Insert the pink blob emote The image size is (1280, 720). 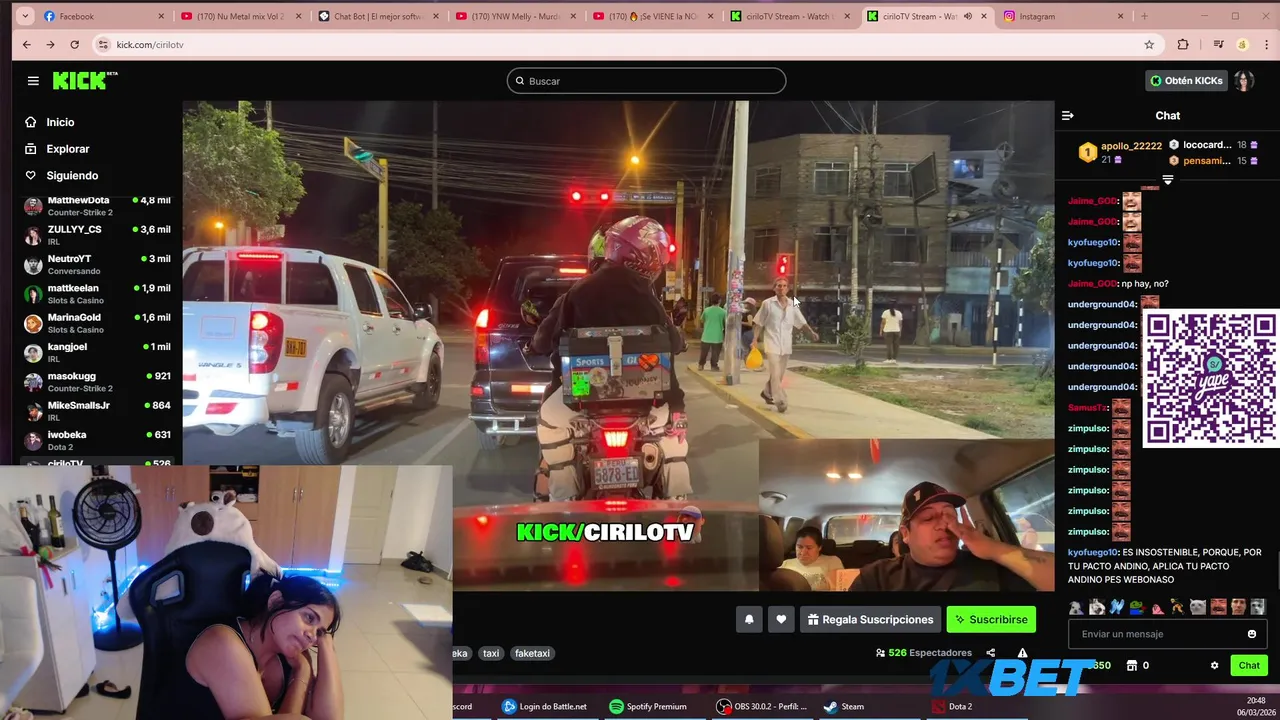[x=1157, y=607]
